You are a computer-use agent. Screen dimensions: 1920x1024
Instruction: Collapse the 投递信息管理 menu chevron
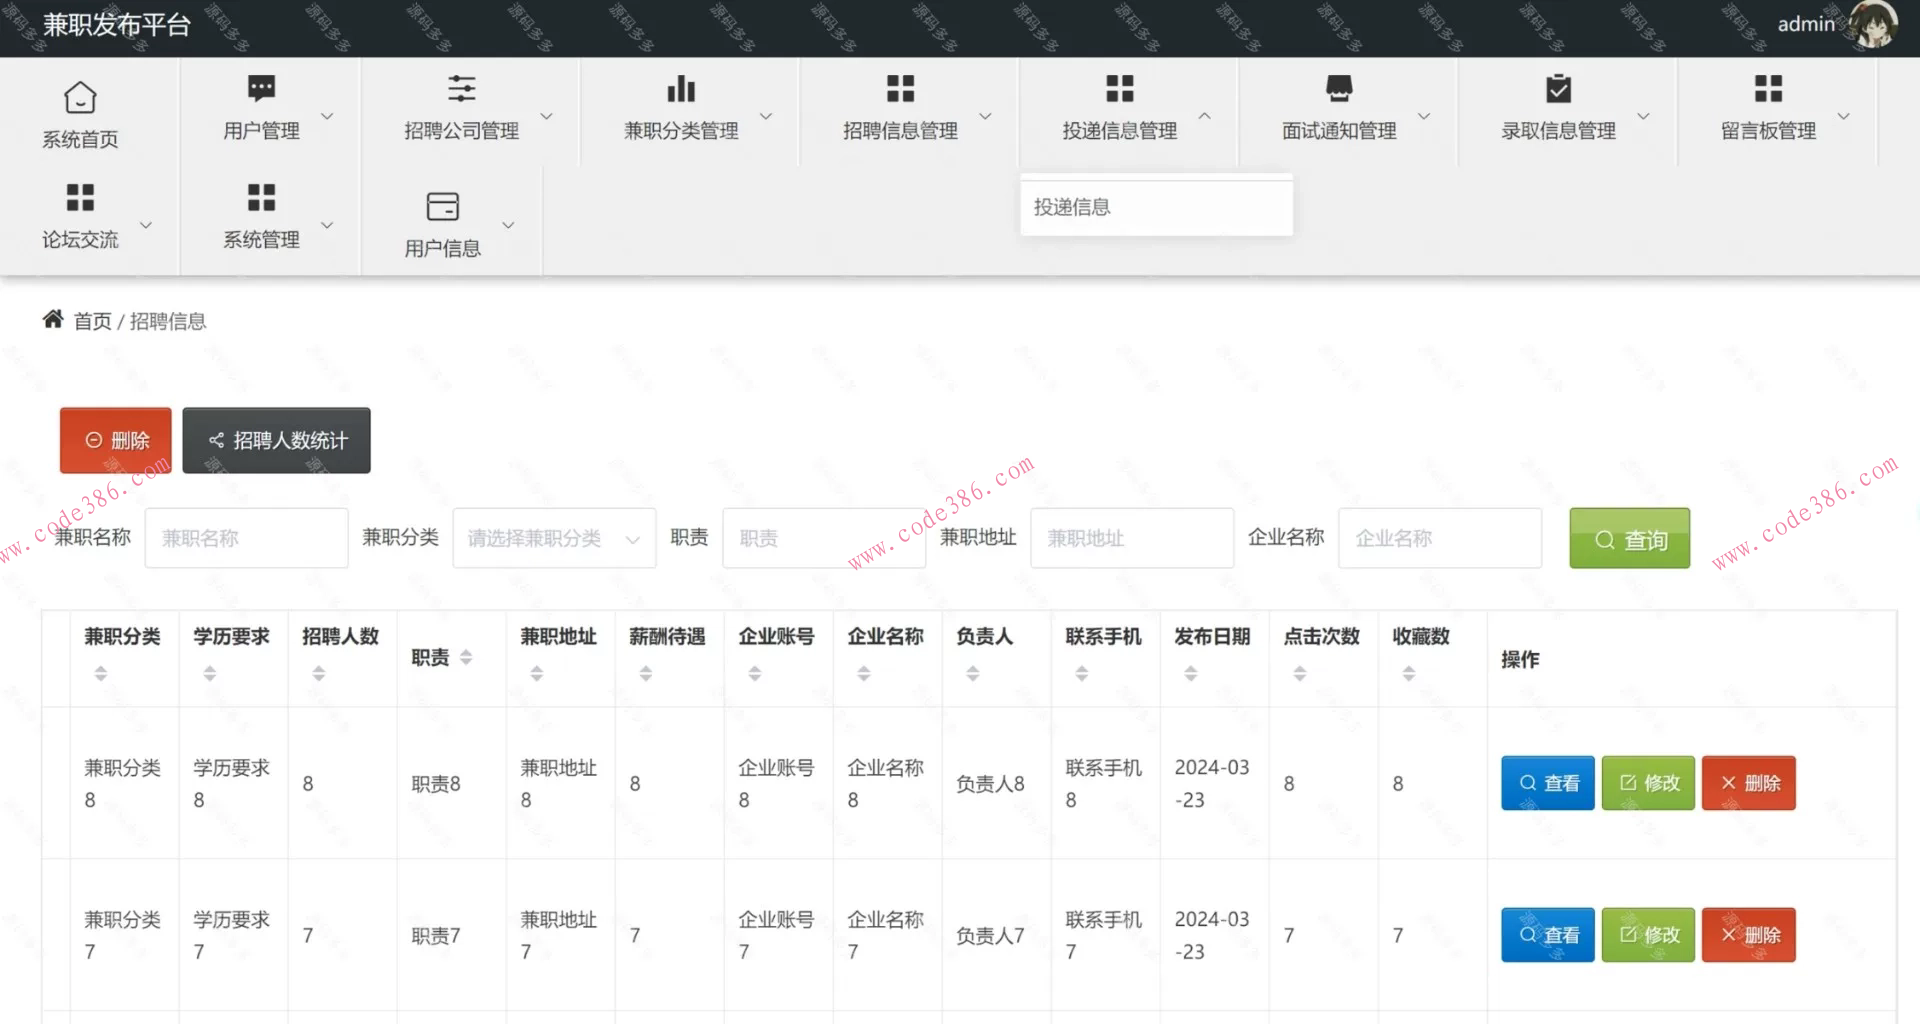pyautogui.click(x=1205, y=116)
